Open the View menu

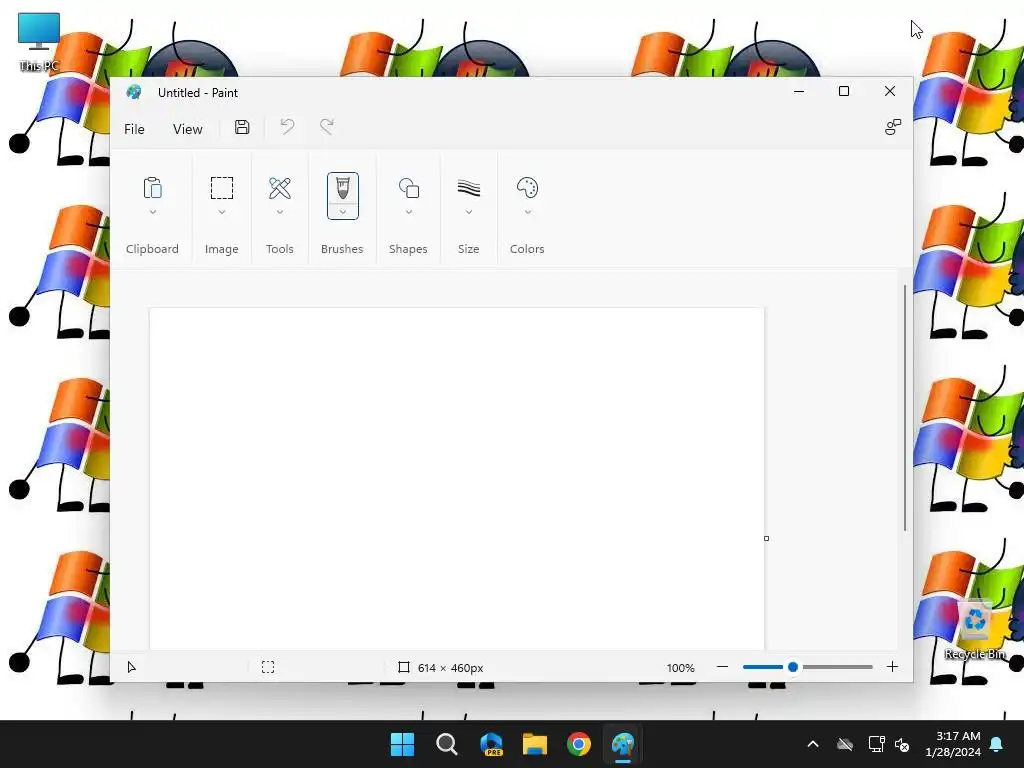tap(187, 129)
